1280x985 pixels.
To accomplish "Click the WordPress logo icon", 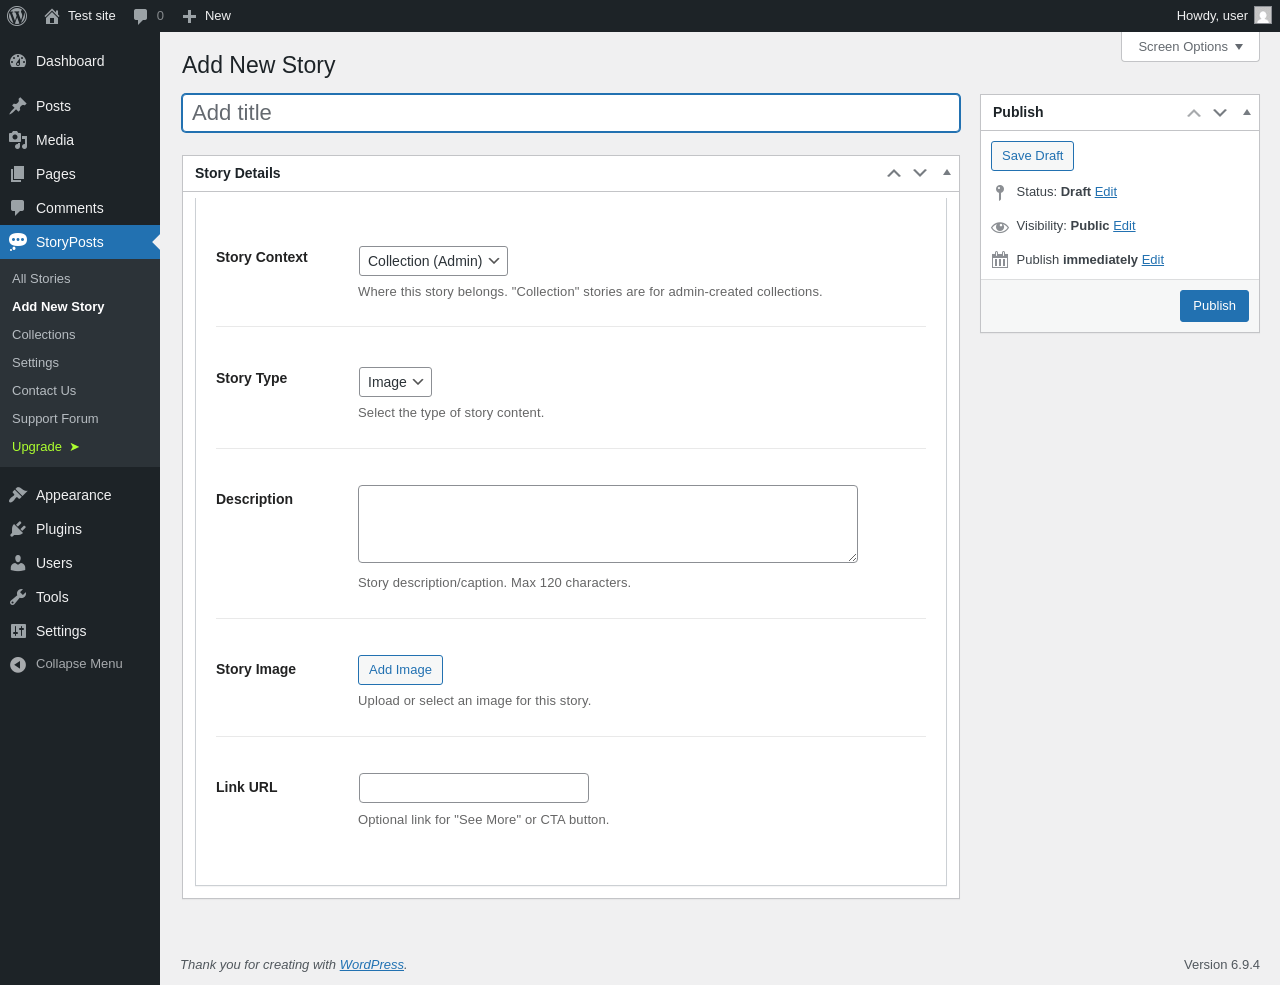I will (x=17, y=16).
